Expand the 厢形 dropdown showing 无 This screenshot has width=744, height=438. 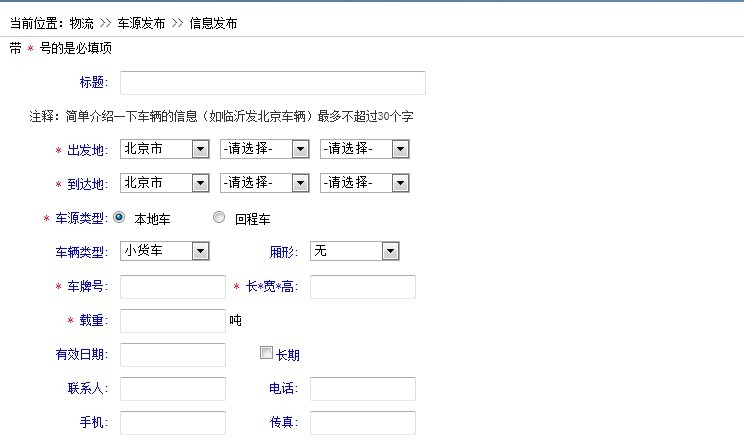pyautogui.click(x=354, y=251)
